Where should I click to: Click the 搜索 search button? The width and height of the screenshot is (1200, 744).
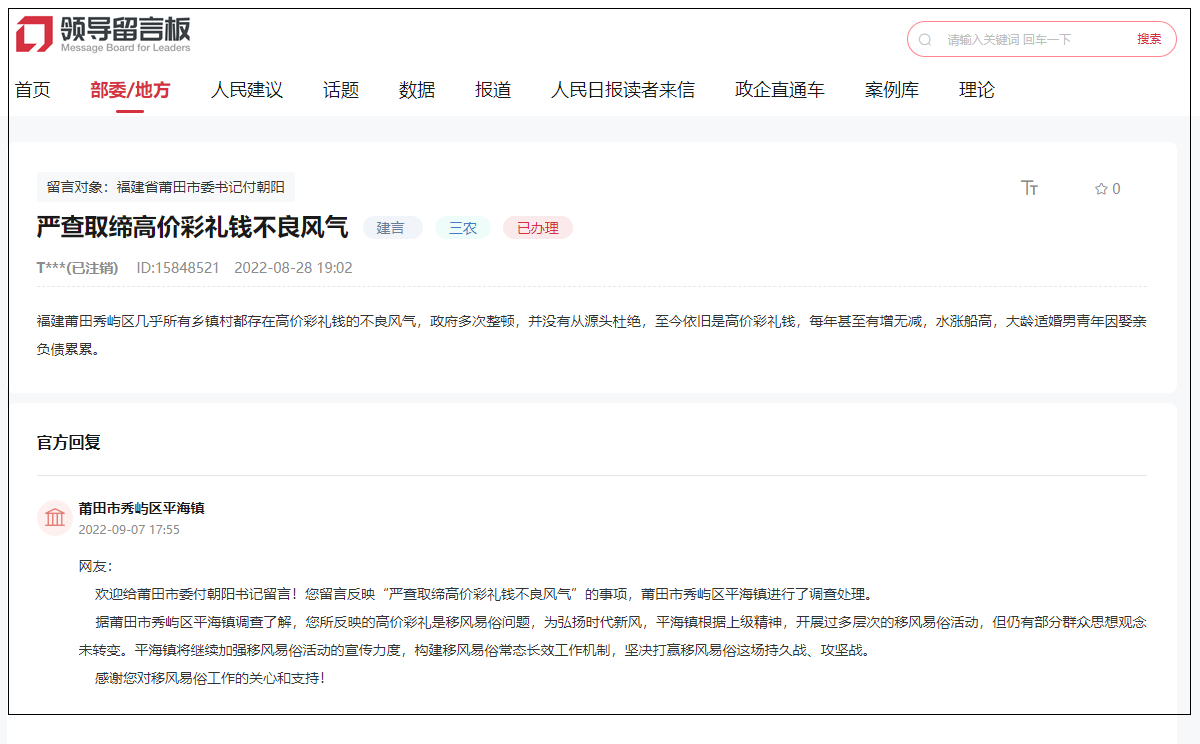click(1149, 39)
